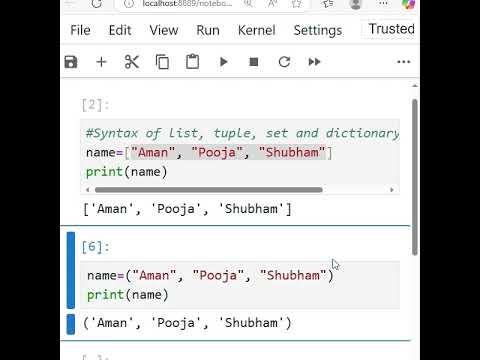
Task: Reload the browser page
Action: (x=97, y=4)
